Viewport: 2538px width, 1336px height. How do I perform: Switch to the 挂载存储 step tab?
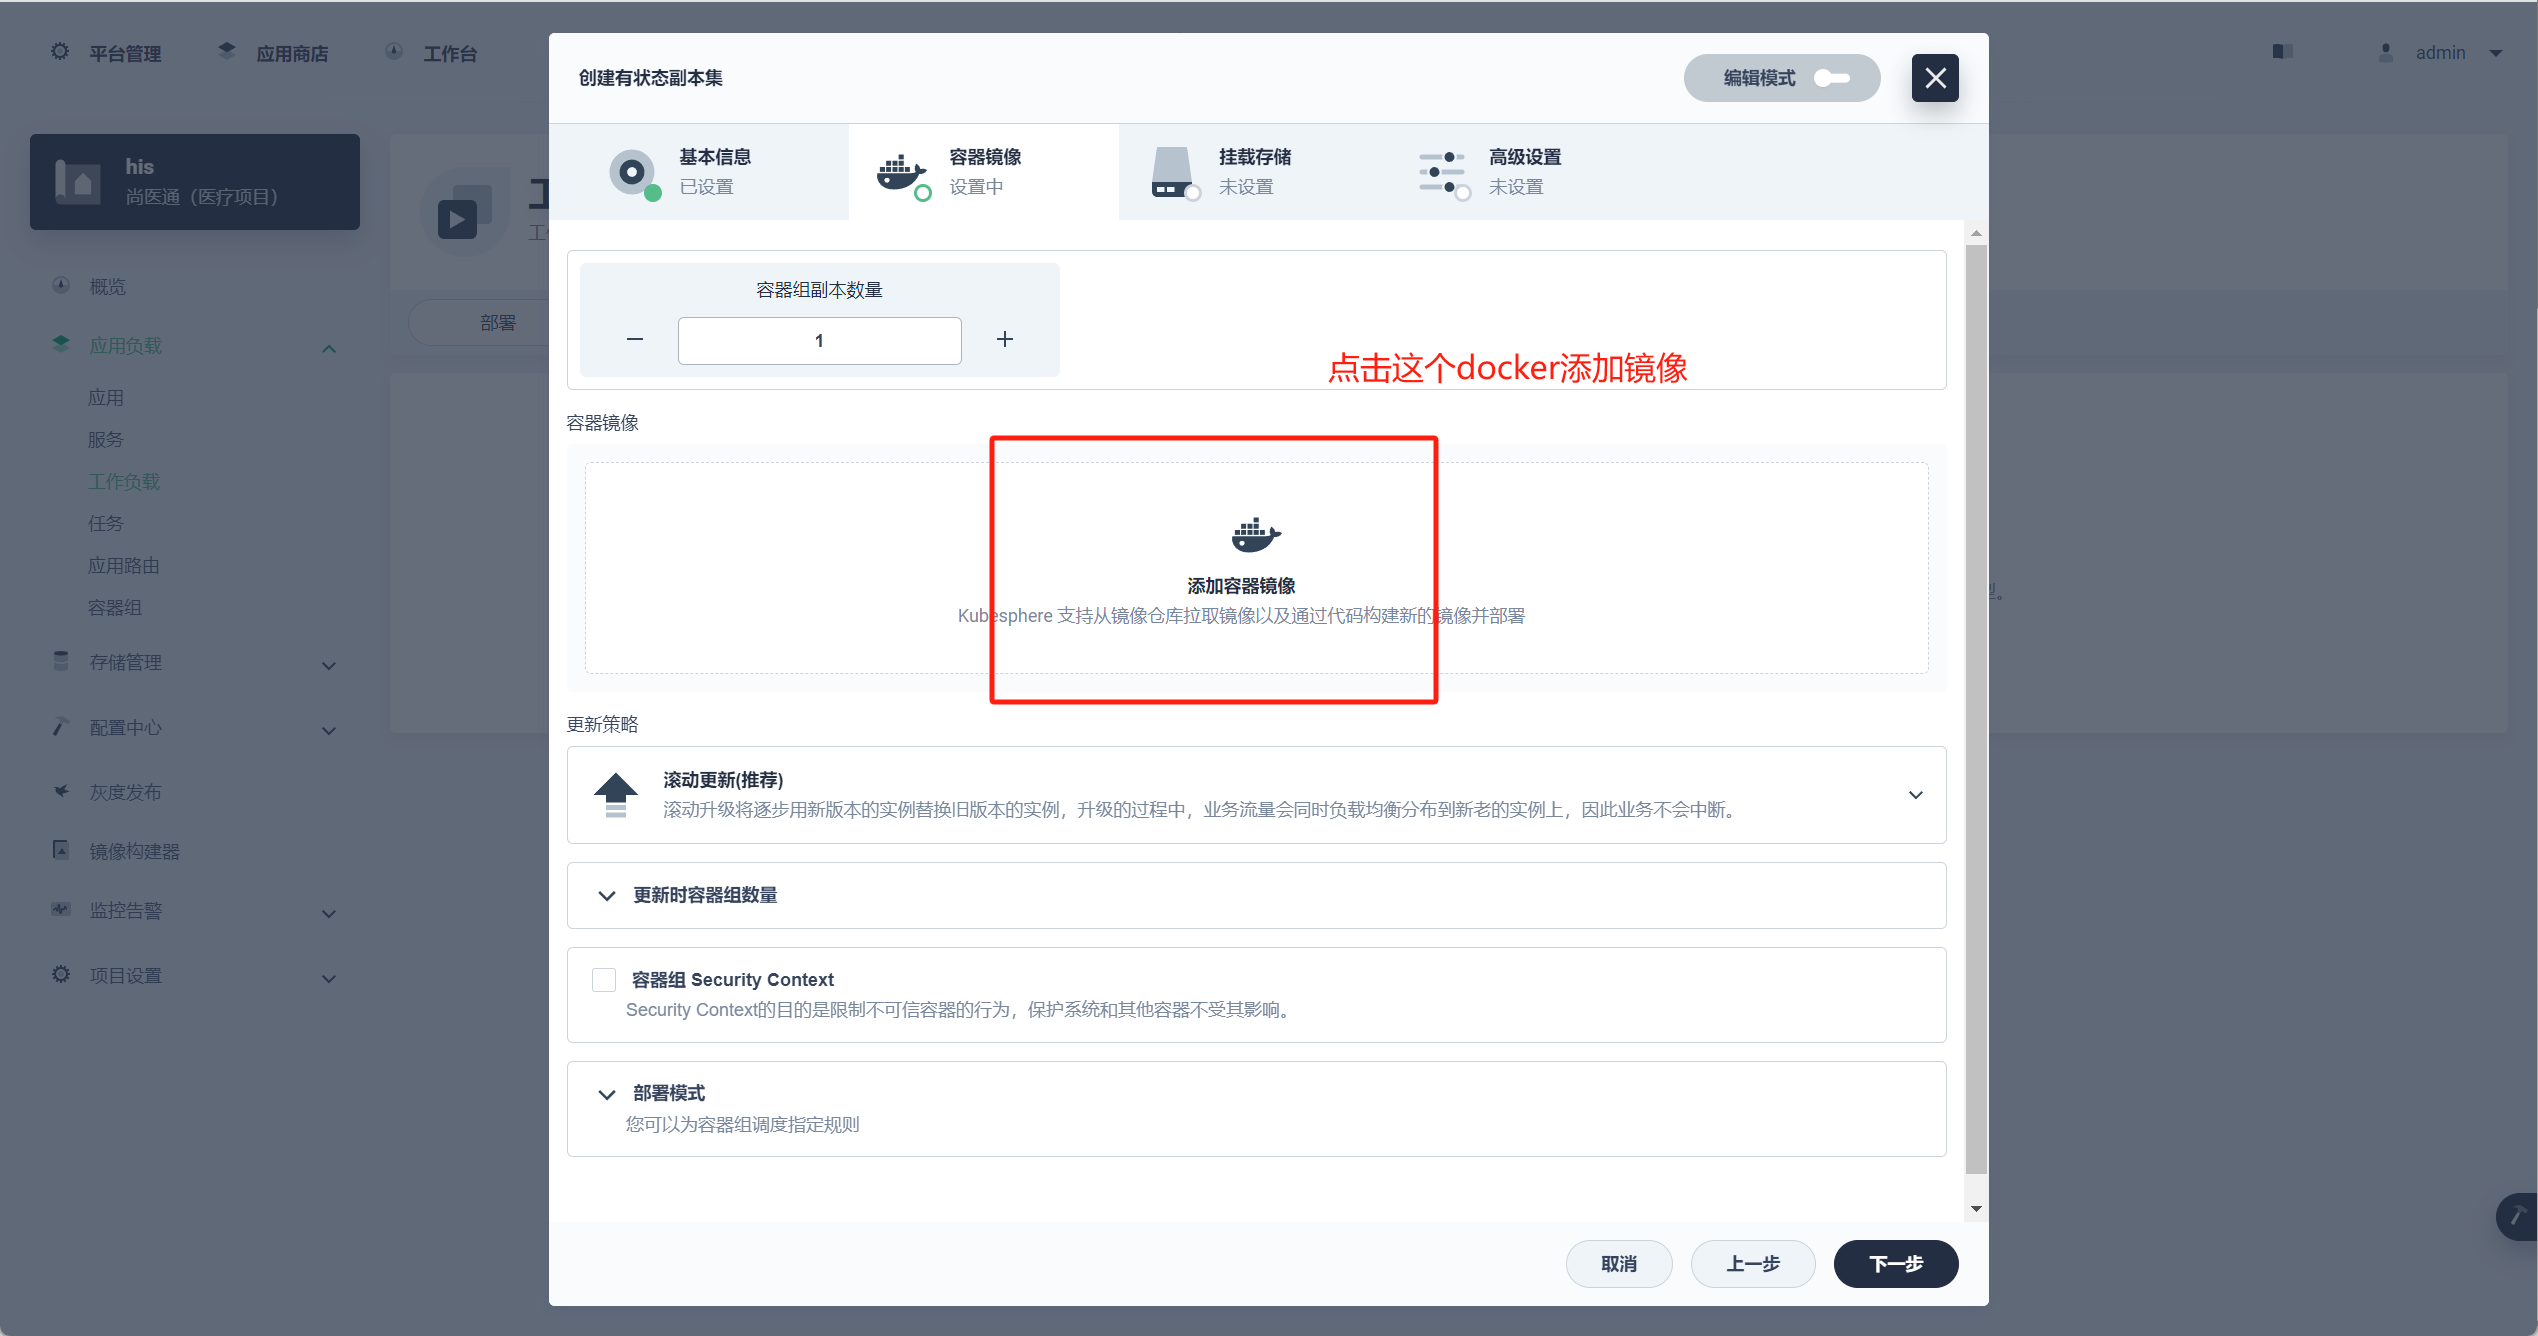1254,172
